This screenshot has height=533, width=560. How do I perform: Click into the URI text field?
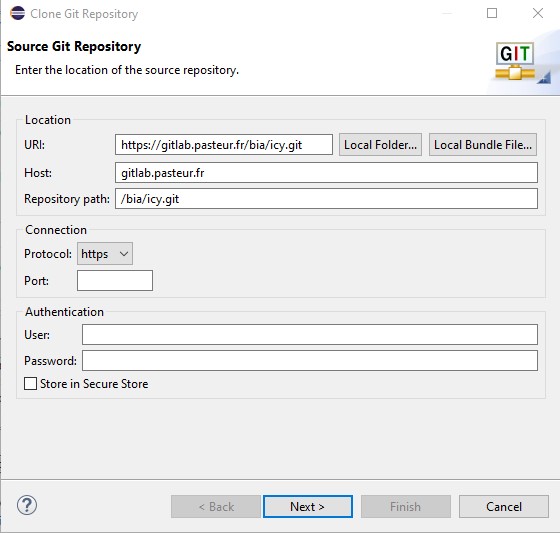(x=224, y=145)
